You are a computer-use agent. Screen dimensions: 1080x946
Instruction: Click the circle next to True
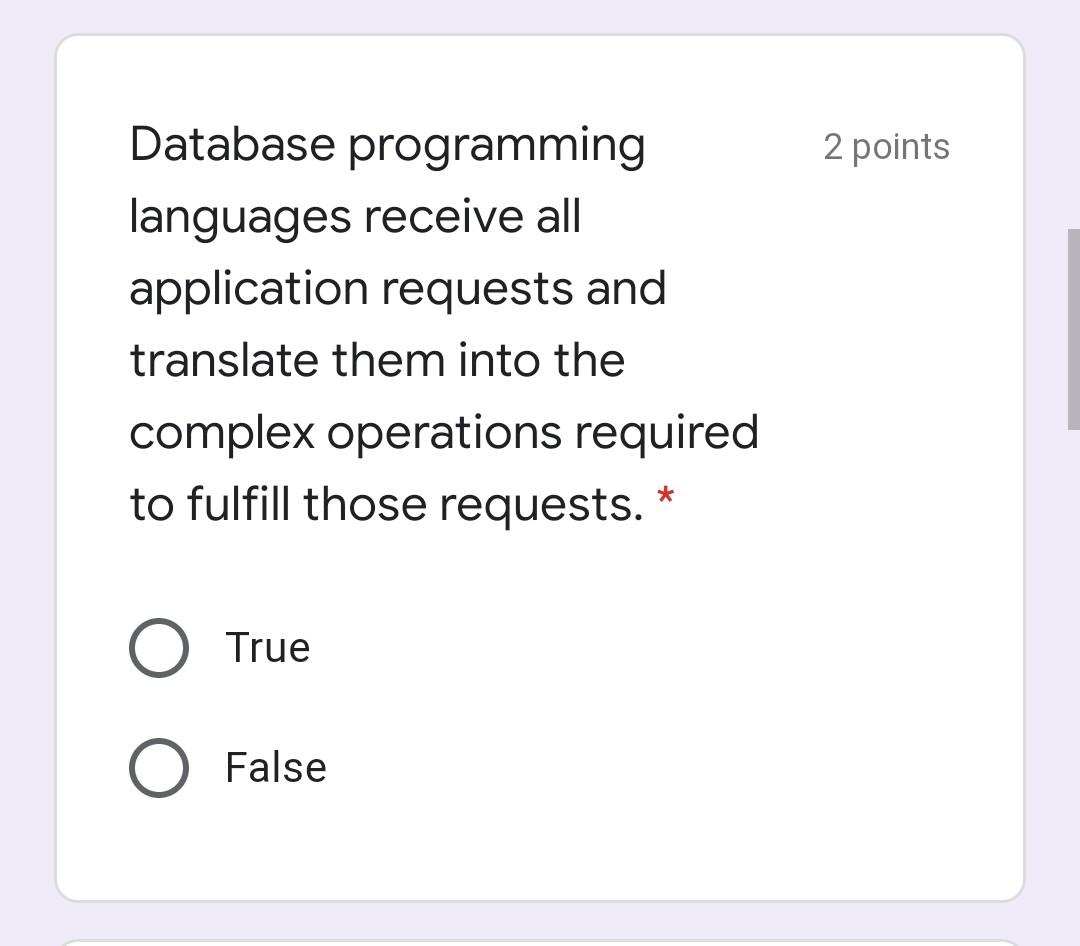[158, 647]
